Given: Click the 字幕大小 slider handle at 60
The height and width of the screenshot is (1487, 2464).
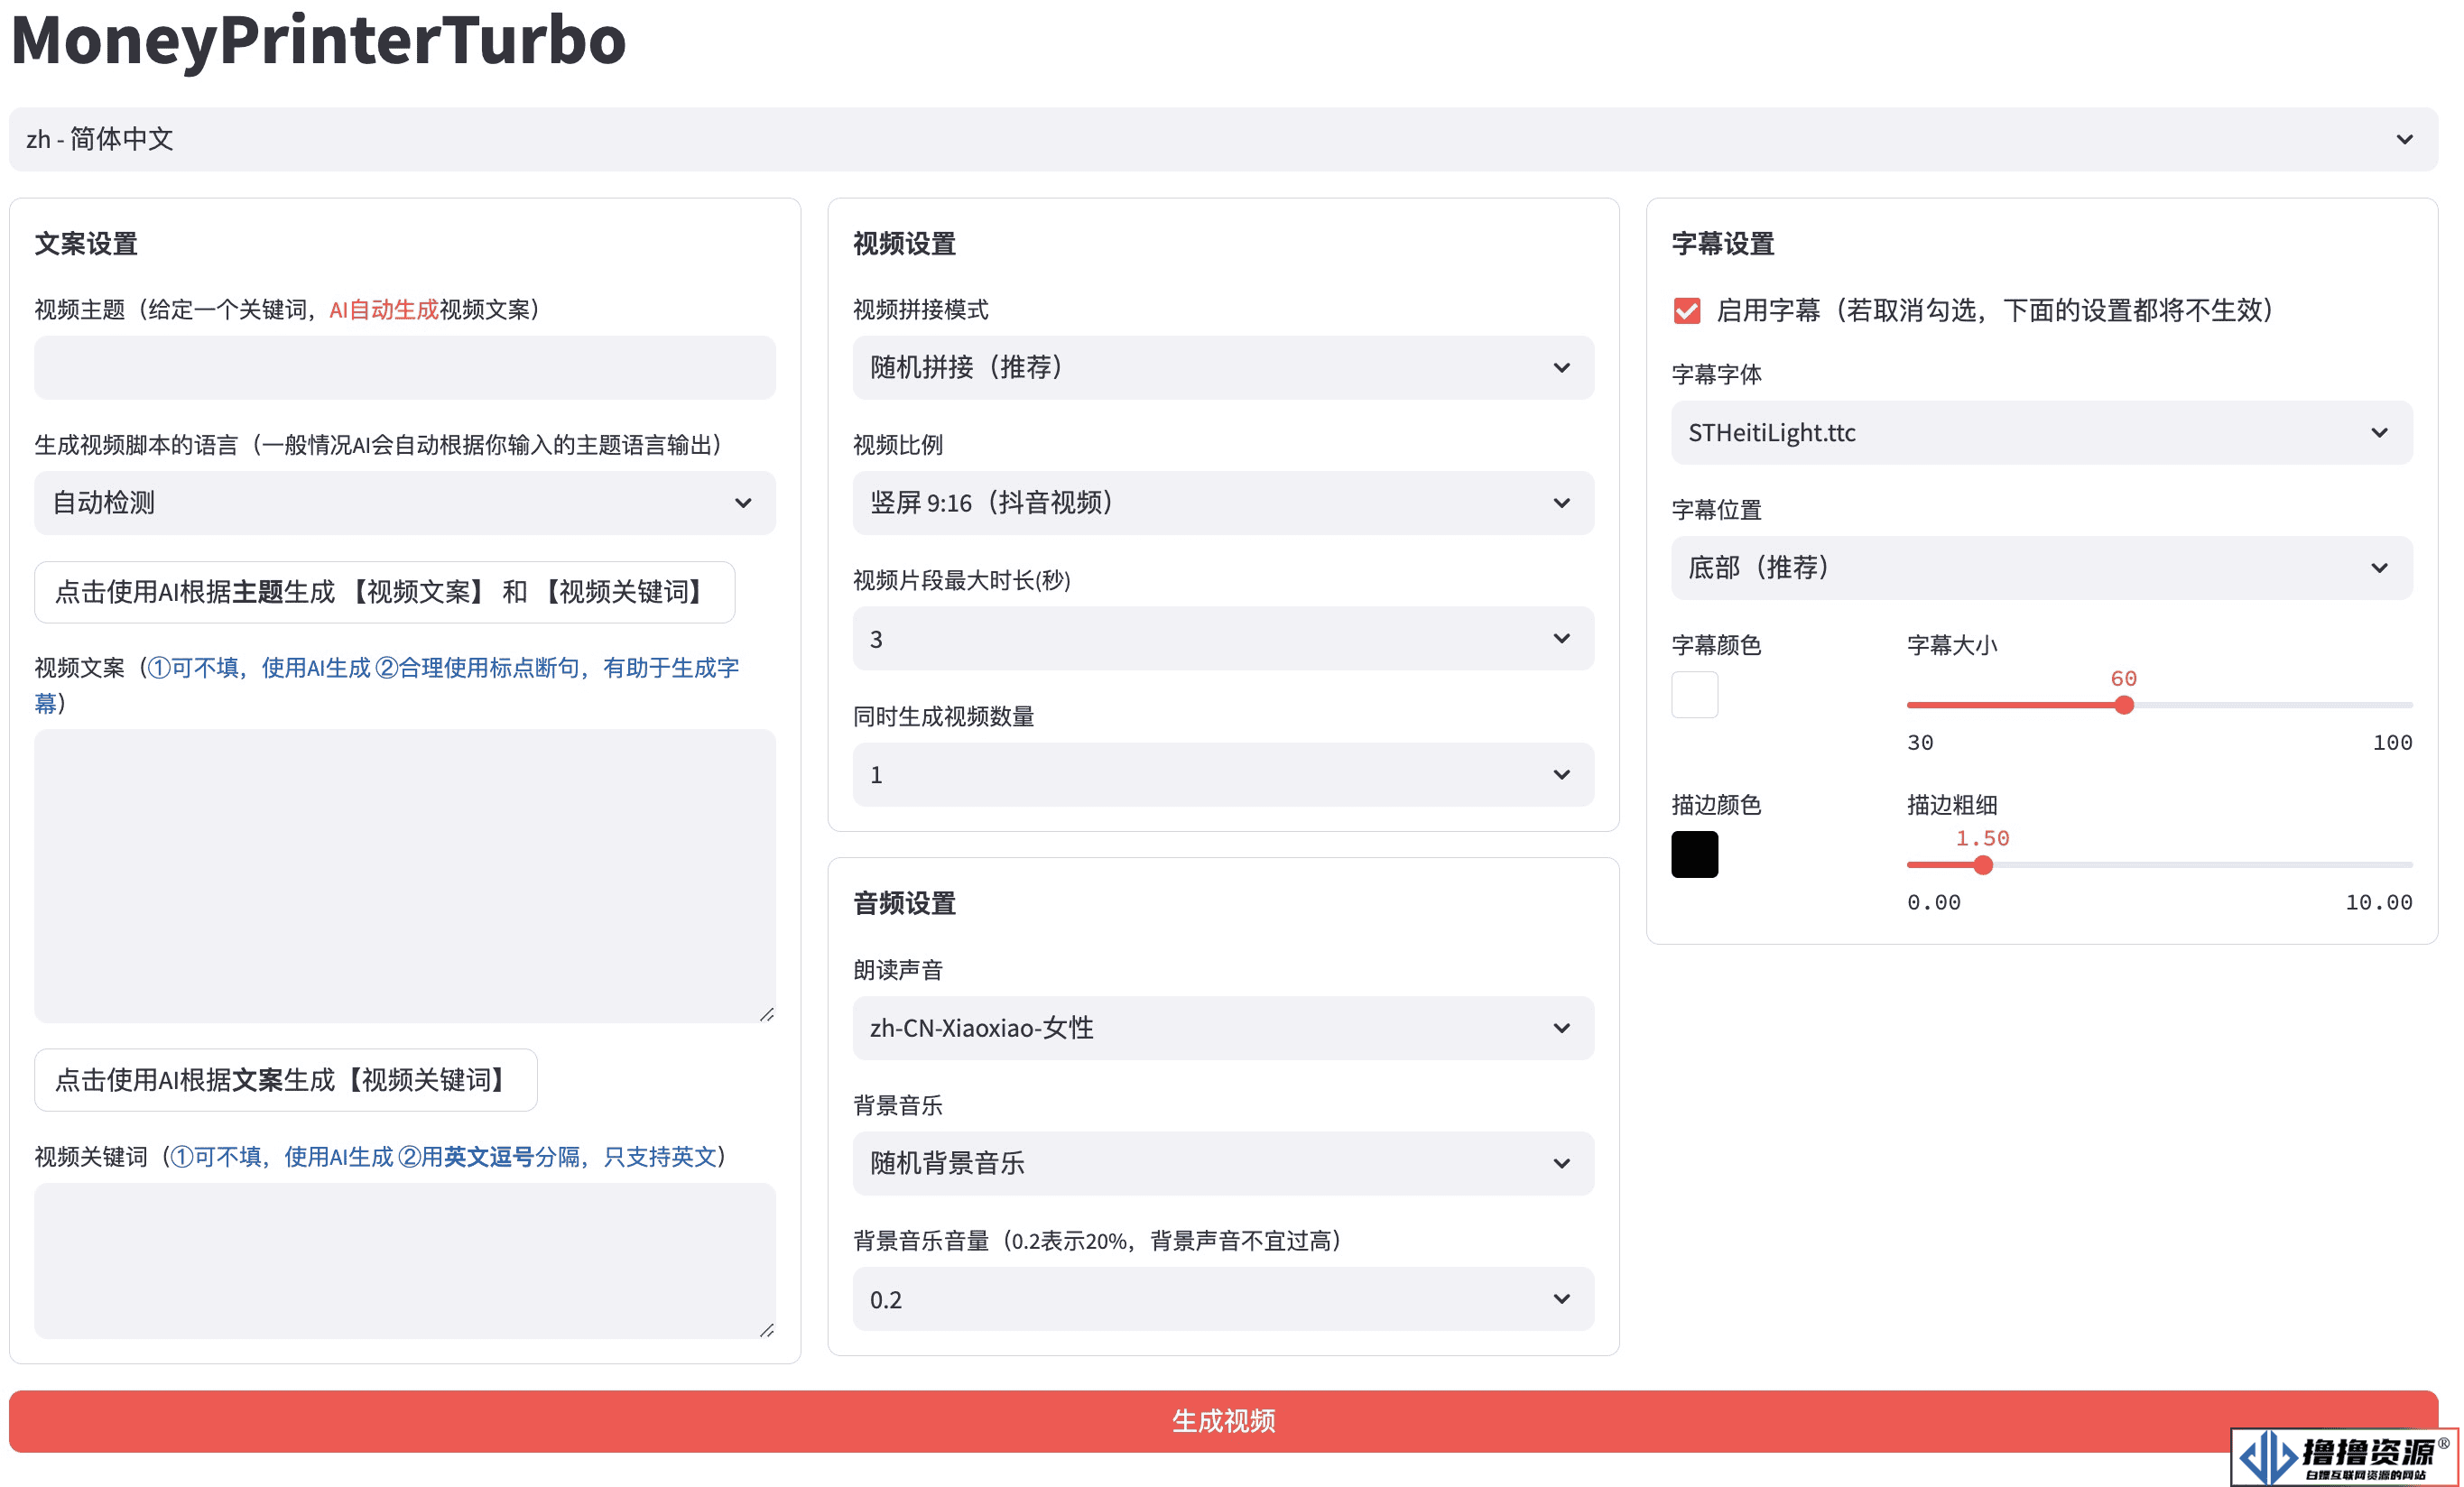Looking at the screenshot, I should [x=2124, y=705].
